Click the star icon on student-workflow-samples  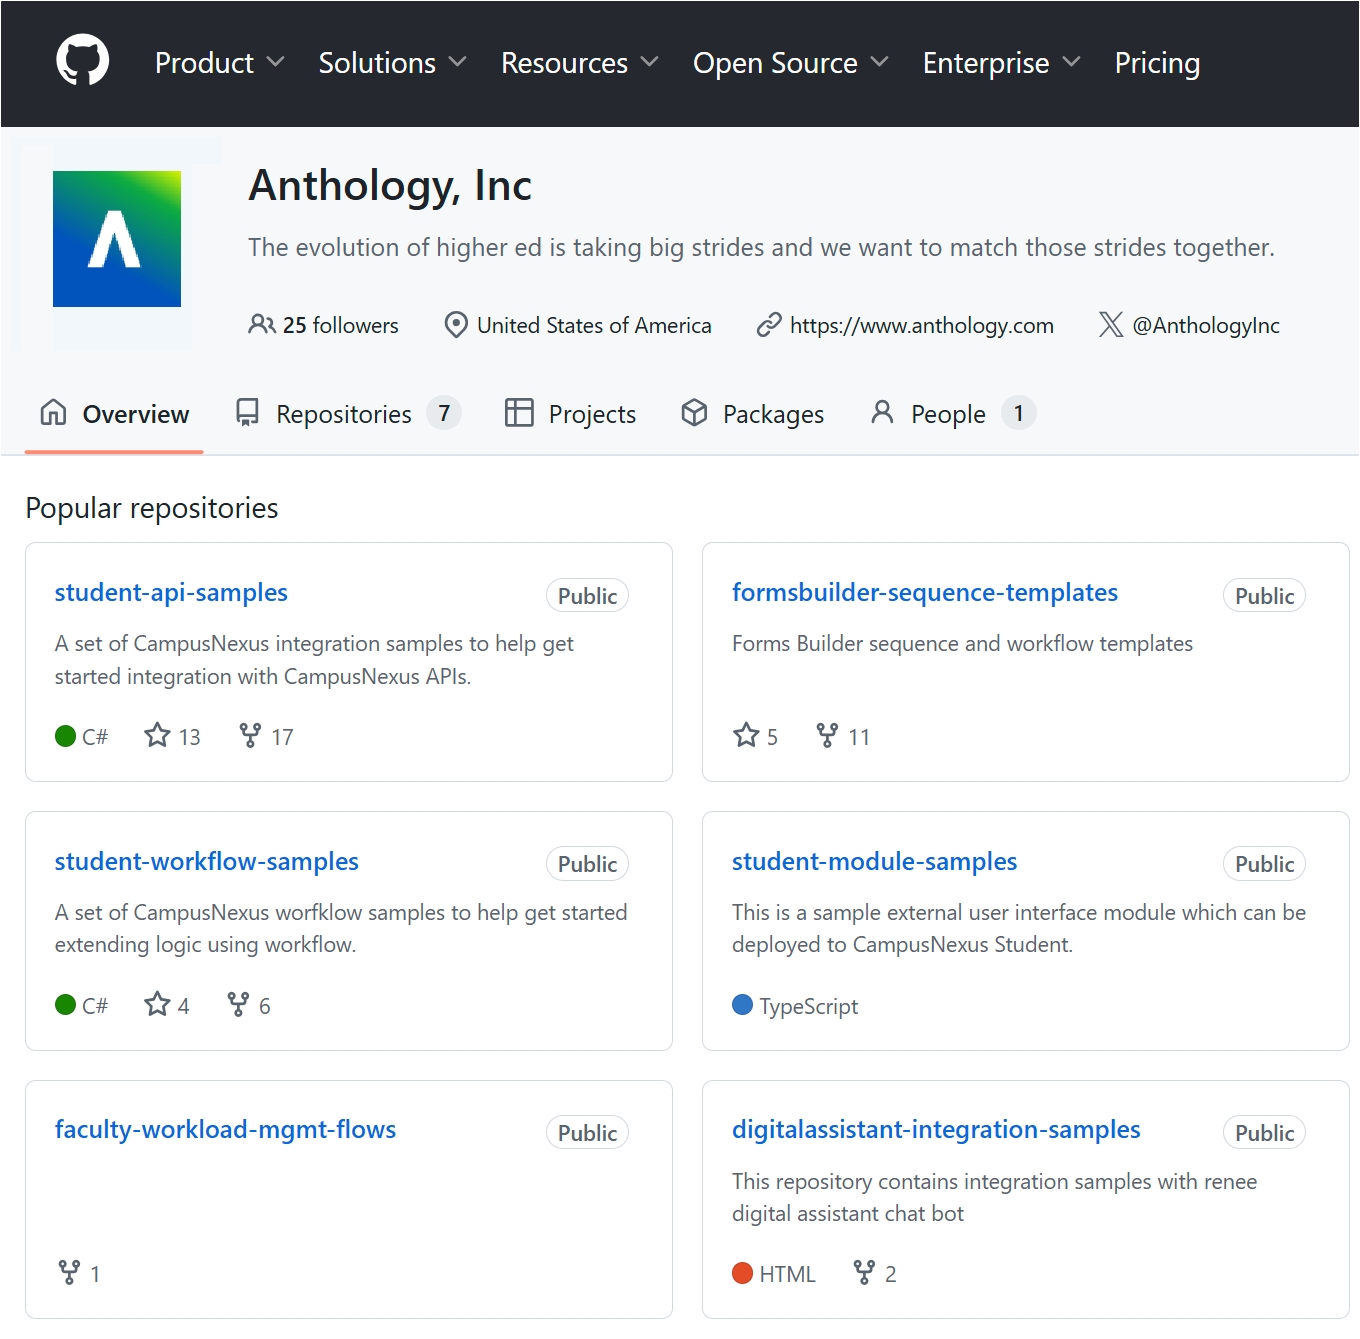(157, 1004)
